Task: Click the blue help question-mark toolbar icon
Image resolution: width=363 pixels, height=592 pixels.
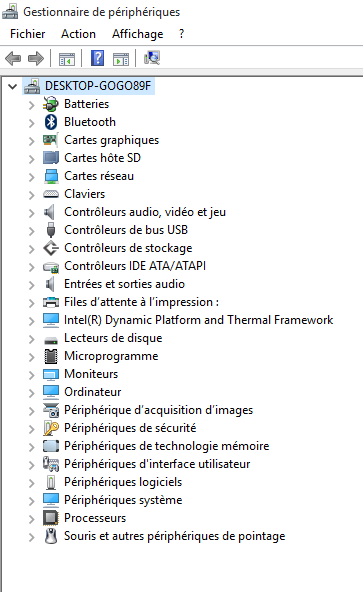Action: coord(97,59)
